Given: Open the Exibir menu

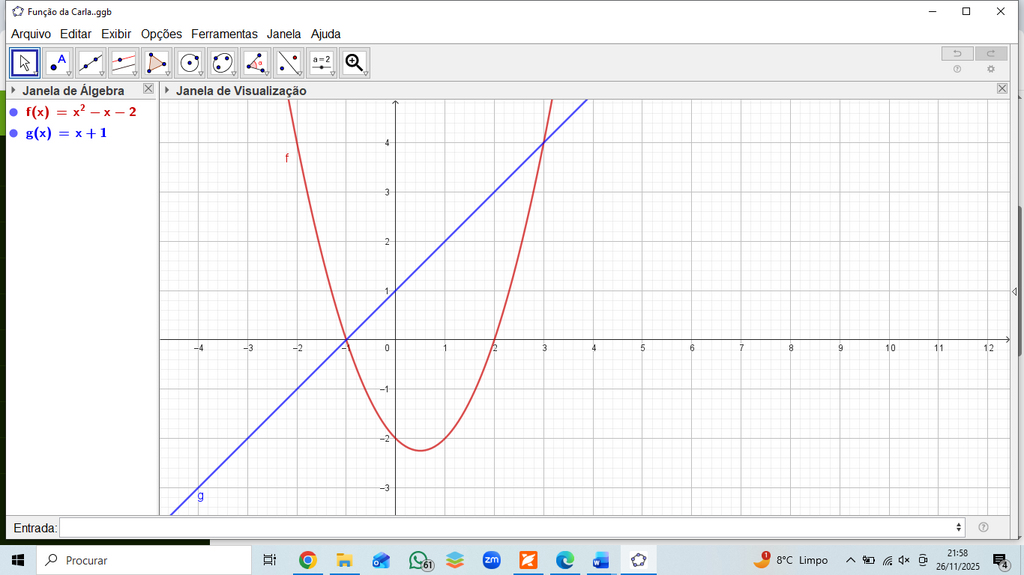Looking at the screenshot, I should click(x=116, y=34).
